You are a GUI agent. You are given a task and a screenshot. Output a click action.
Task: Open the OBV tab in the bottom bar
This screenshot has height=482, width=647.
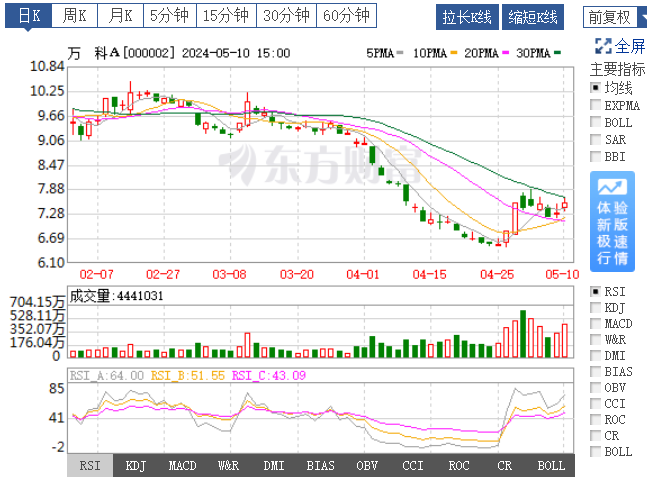coord(367,465)
